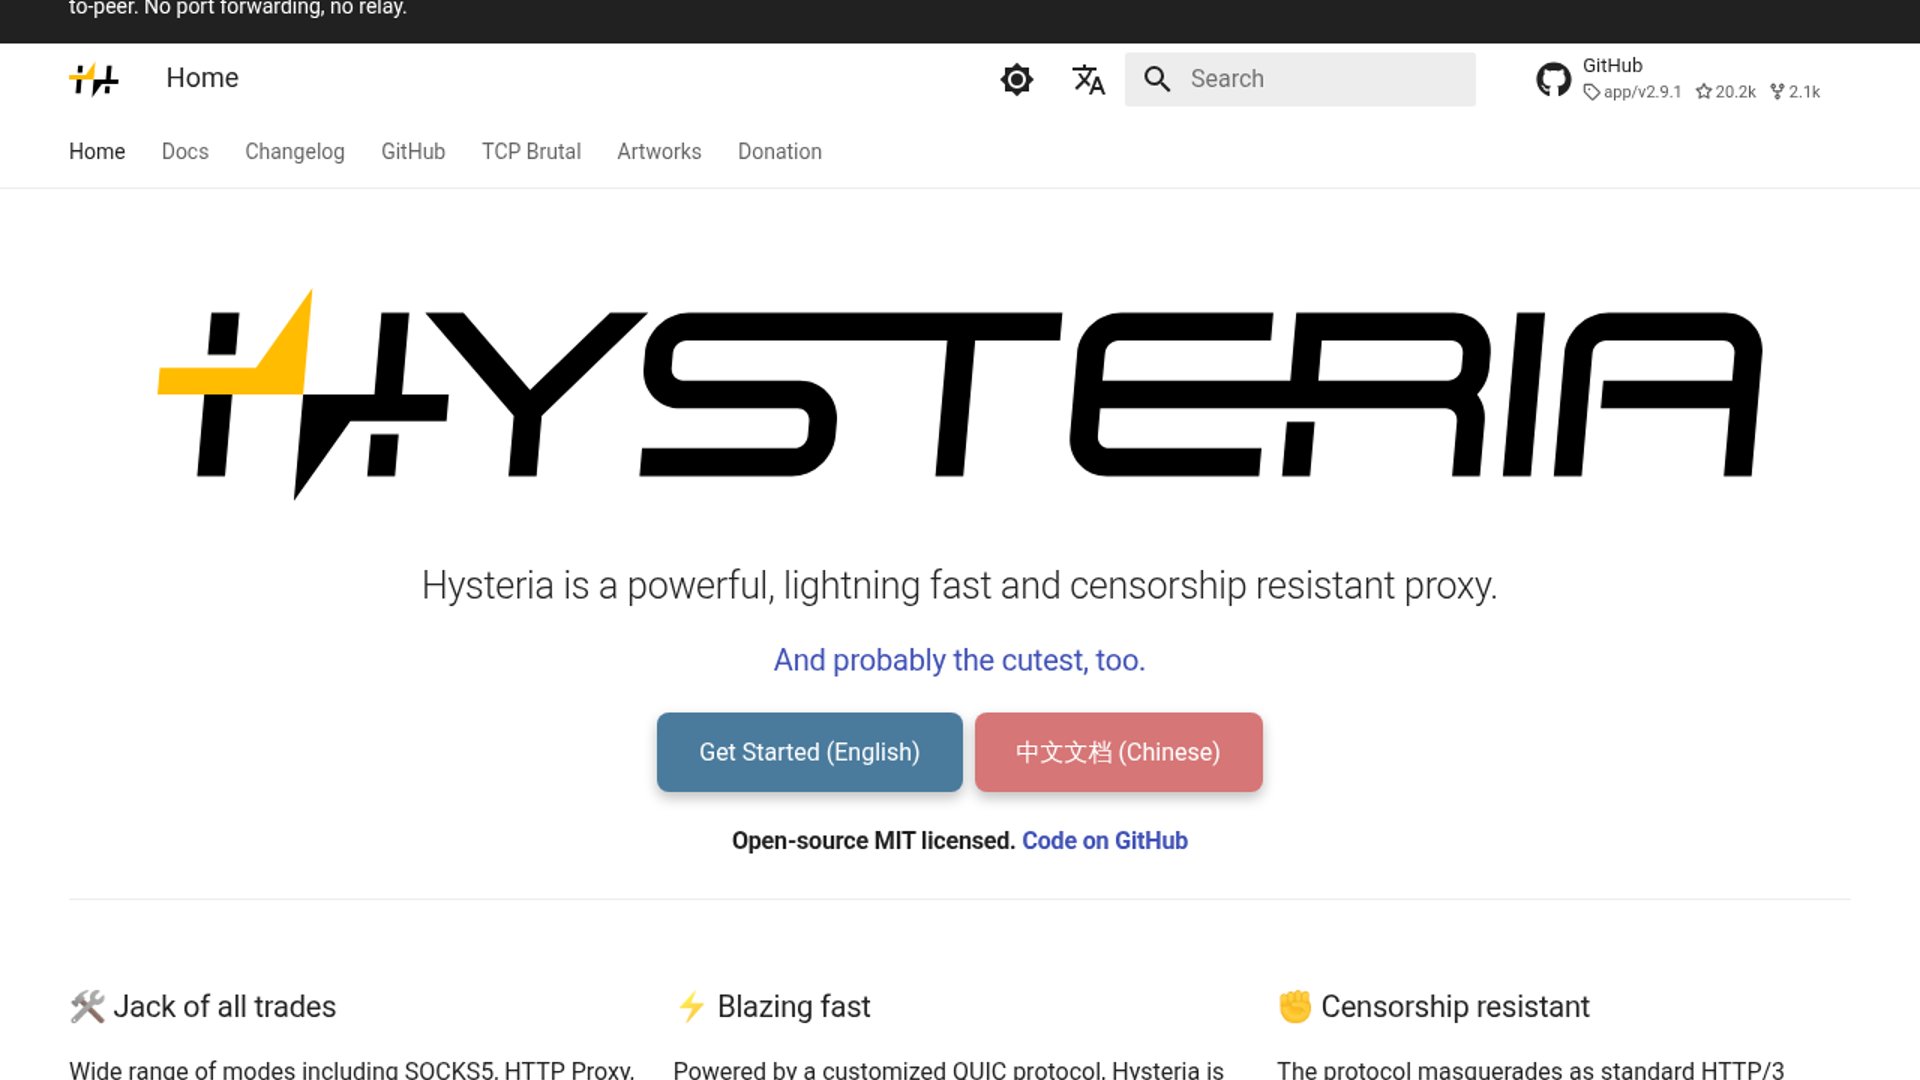1920x1080 pixels.
Task: Click the 中文文档 (Chinese) button
Action: coord(1118,752)
